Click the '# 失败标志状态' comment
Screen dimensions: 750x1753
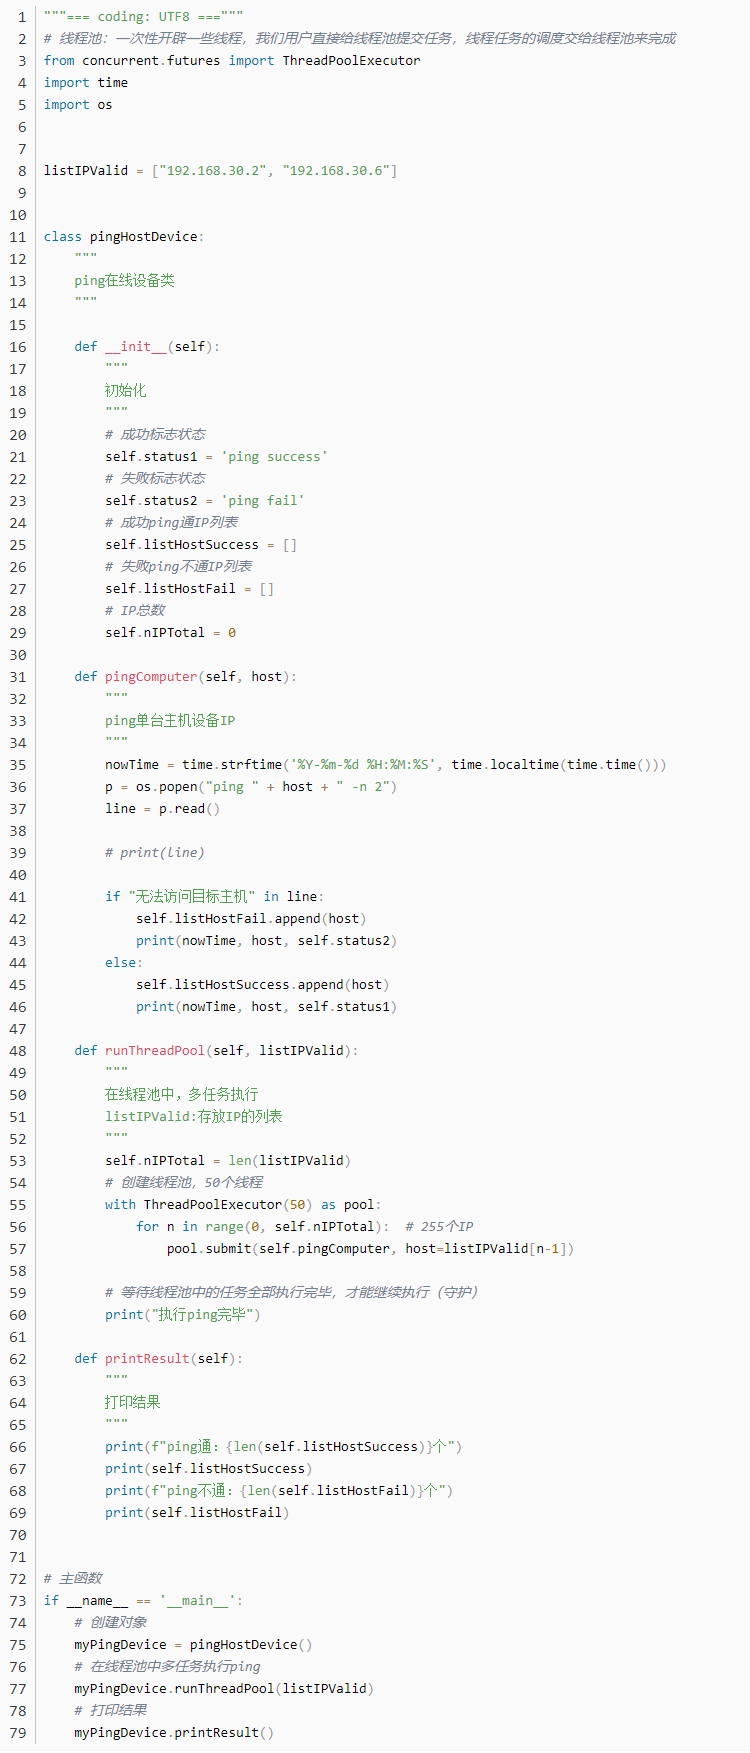click(x=155, y=479)
